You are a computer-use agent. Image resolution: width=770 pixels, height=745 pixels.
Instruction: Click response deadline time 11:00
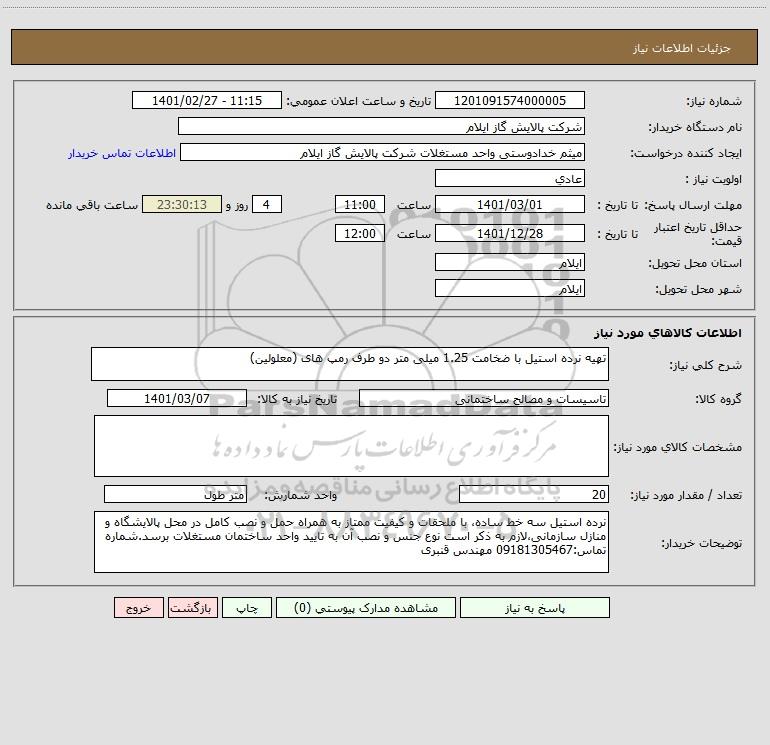(x=359, y=204)
